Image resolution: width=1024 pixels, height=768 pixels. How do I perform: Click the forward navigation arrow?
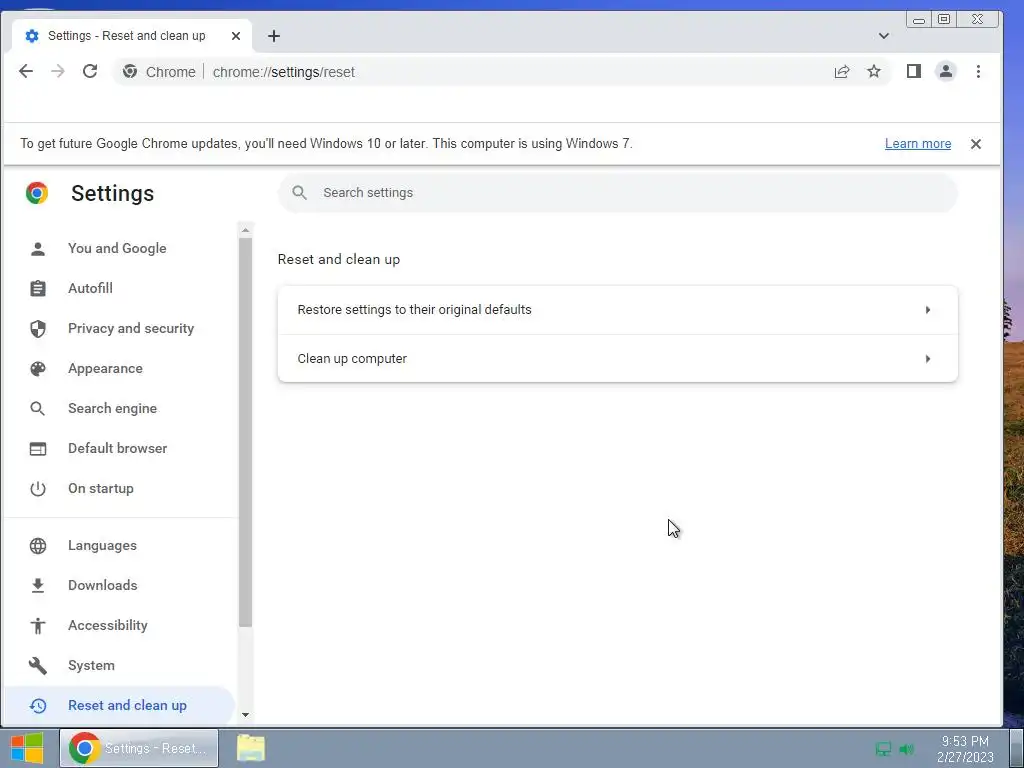coord(58,71)
